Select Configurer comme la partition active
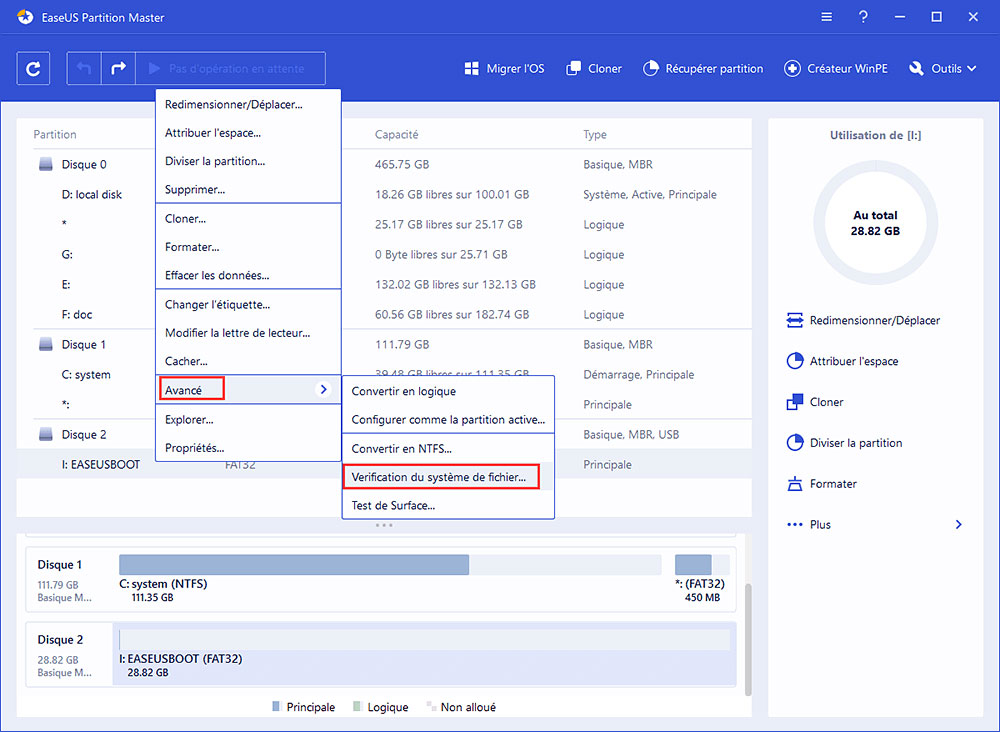 448,420
